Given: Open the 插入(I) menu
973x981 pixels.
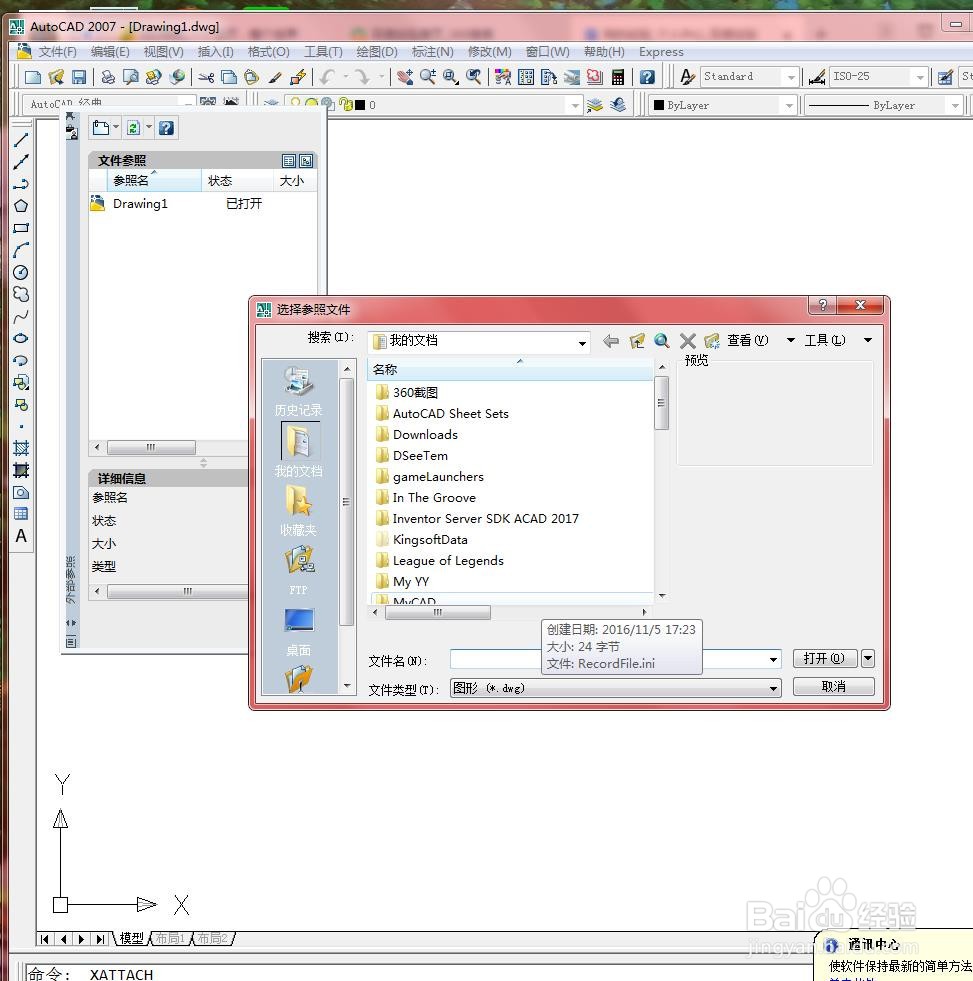Looking at the screenshot, I should pos(215,52).
